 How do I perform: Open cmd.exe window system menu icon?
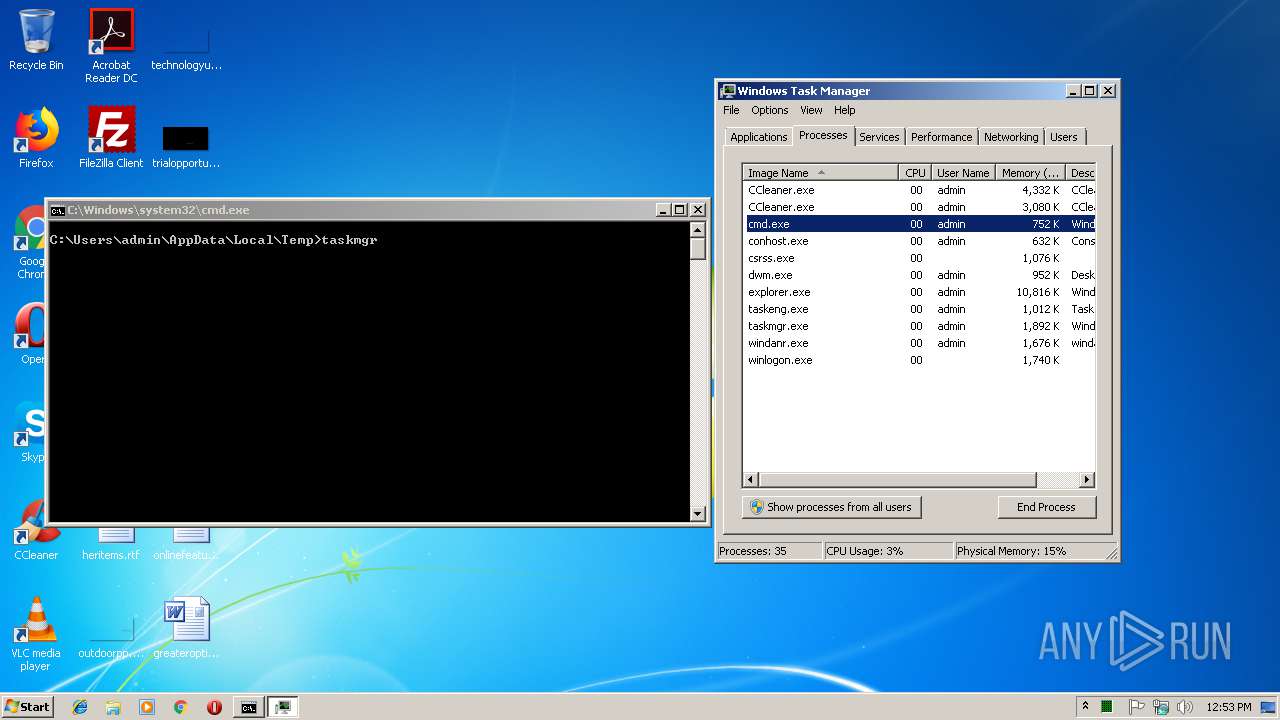58,210
